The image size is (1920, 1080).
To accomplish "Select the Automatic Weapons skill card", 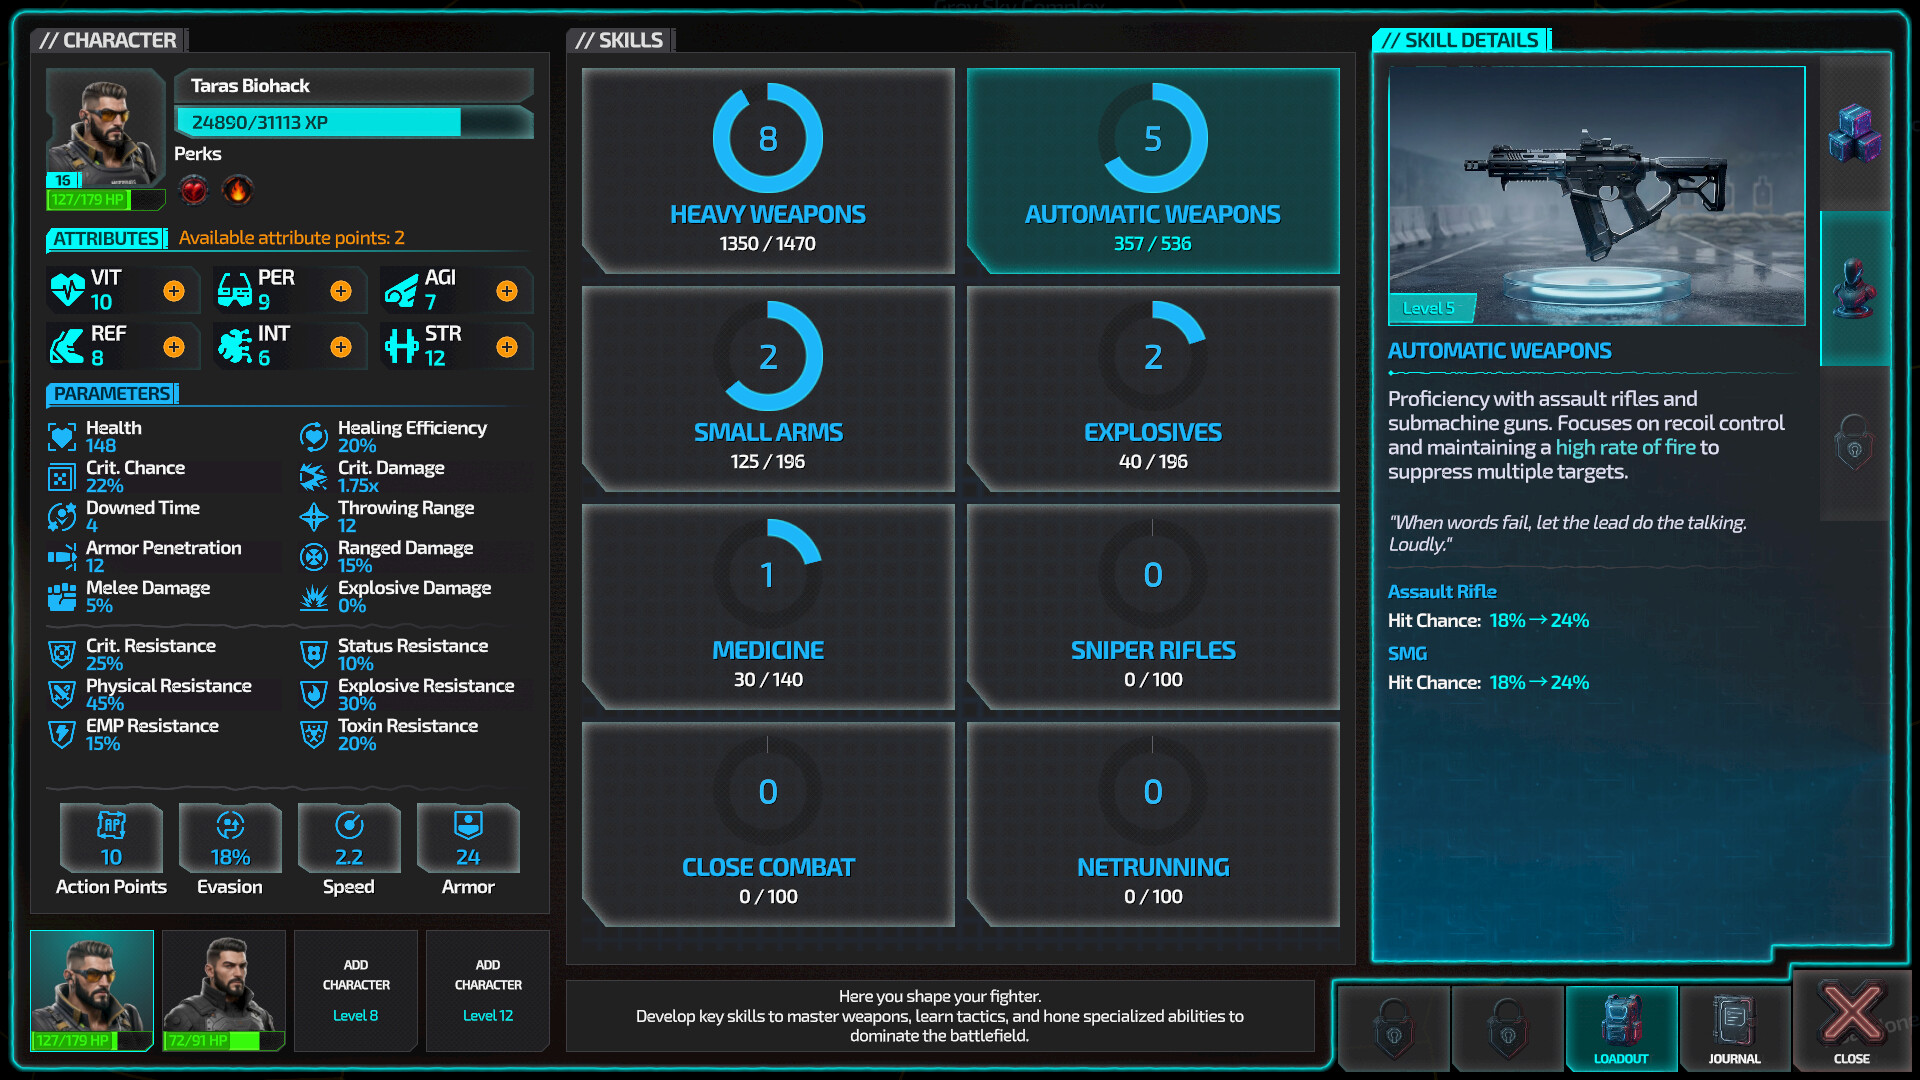I will (1153, 171).
